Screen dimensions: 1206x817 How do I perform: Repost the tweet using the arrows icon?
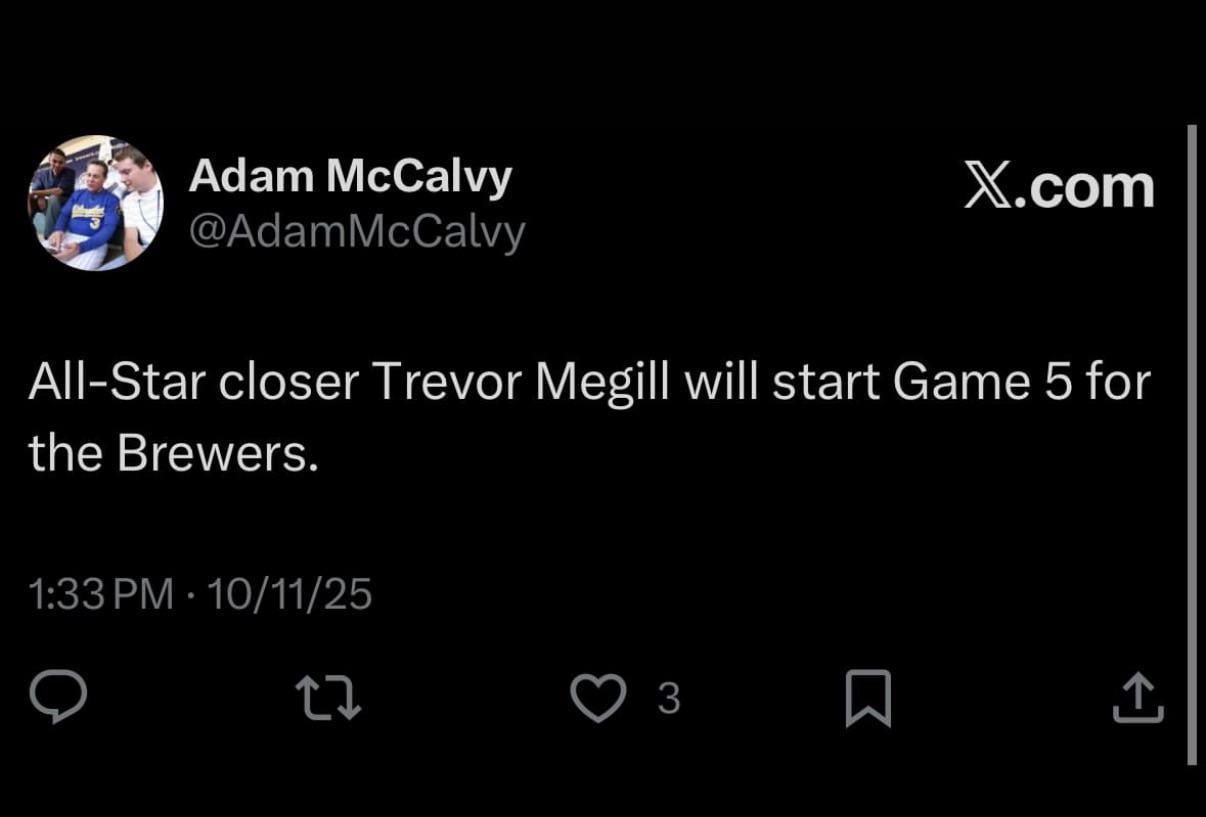(x=329, y=698)
